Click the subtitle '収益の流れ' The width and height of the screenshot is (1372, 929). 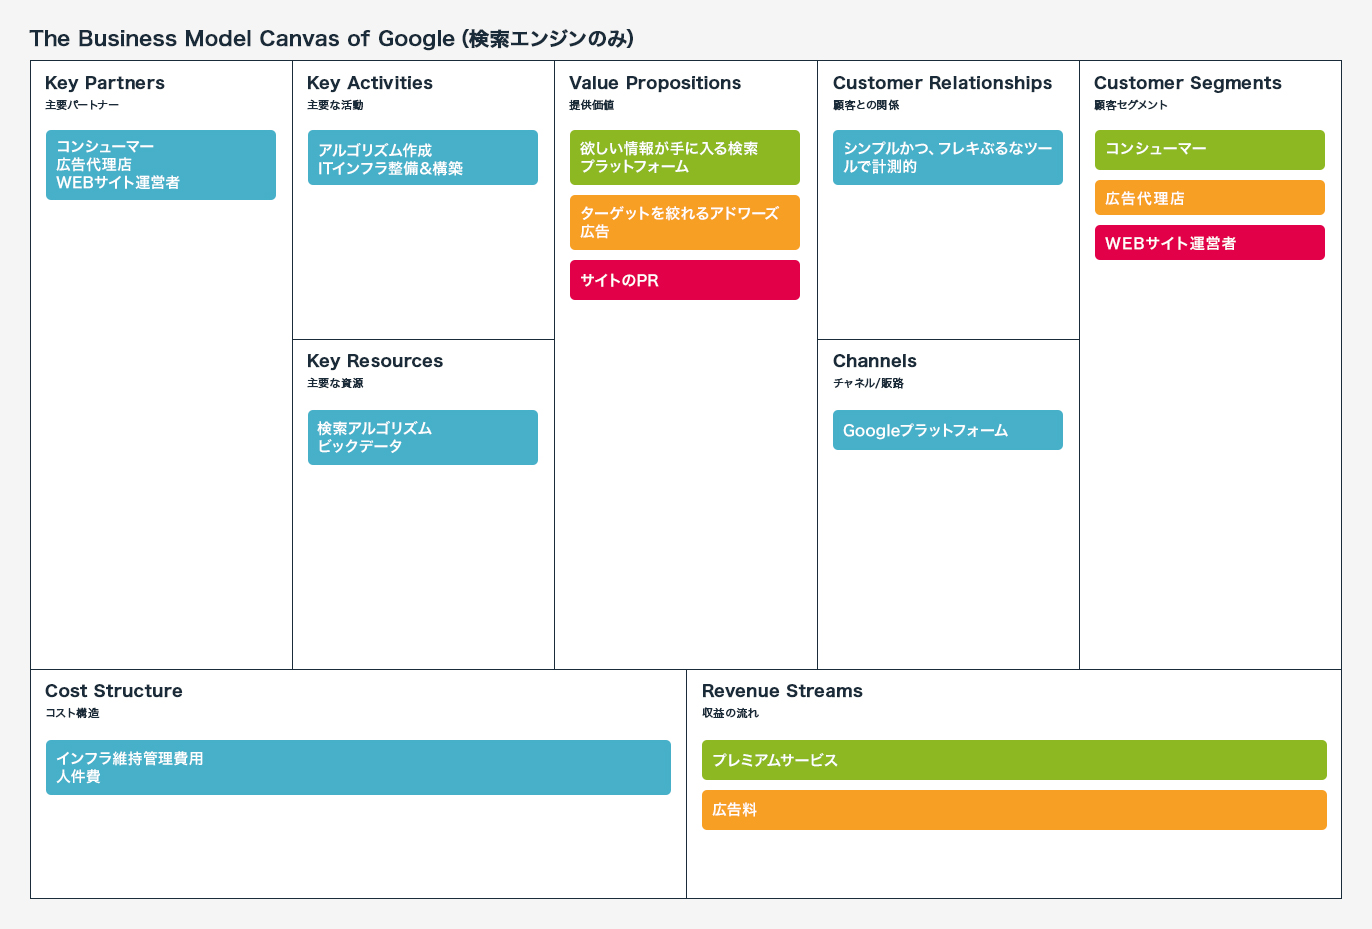[730, 713]
